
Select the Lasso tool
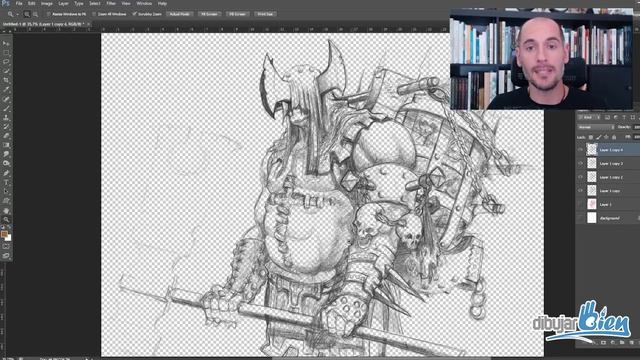(6, 62)
